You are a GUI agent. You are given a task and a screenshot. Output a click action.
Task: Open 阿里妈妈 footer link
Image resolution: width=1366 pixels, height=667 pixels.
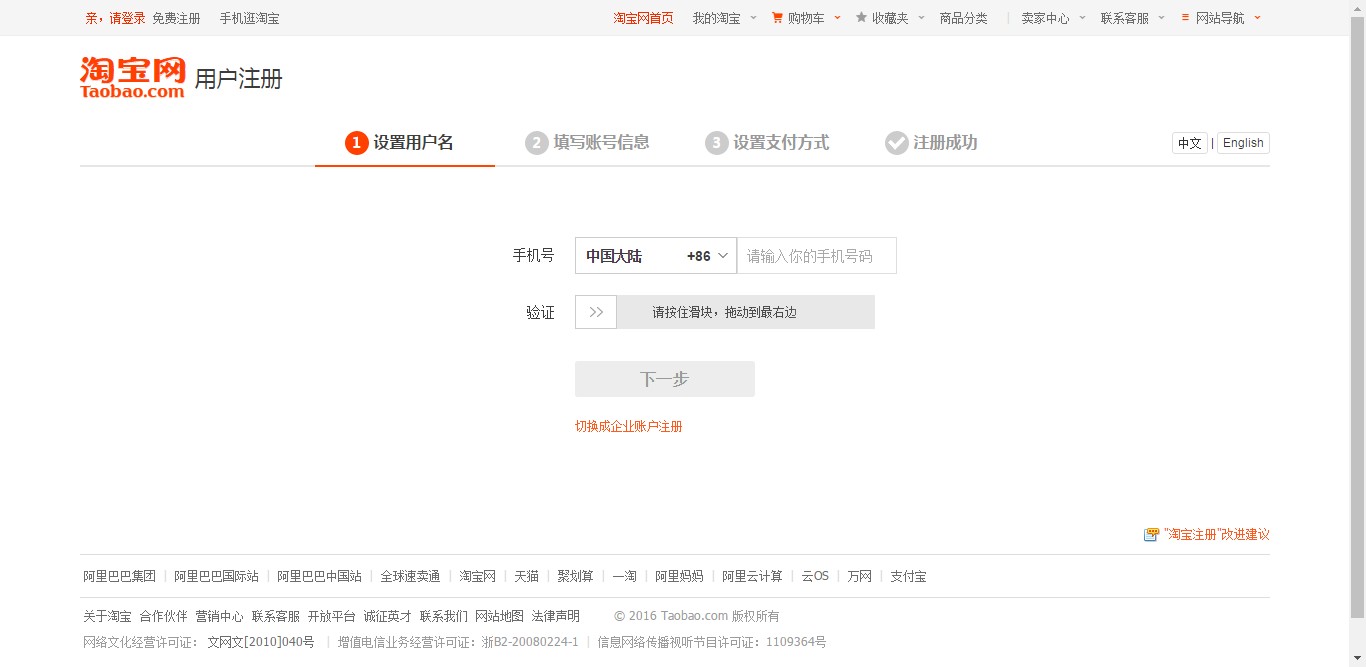point(680,576)
